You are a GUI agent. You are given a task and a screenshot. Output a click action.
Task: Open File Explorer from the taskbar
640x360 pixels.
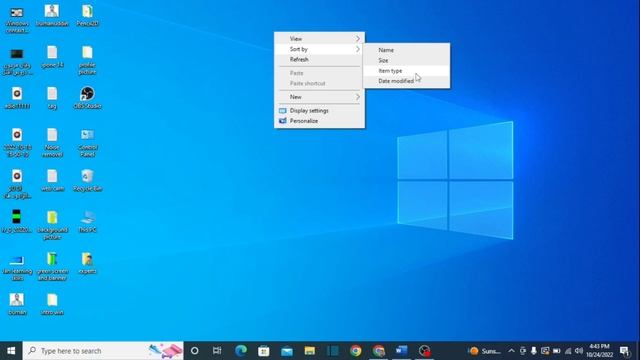coord(309,351)
